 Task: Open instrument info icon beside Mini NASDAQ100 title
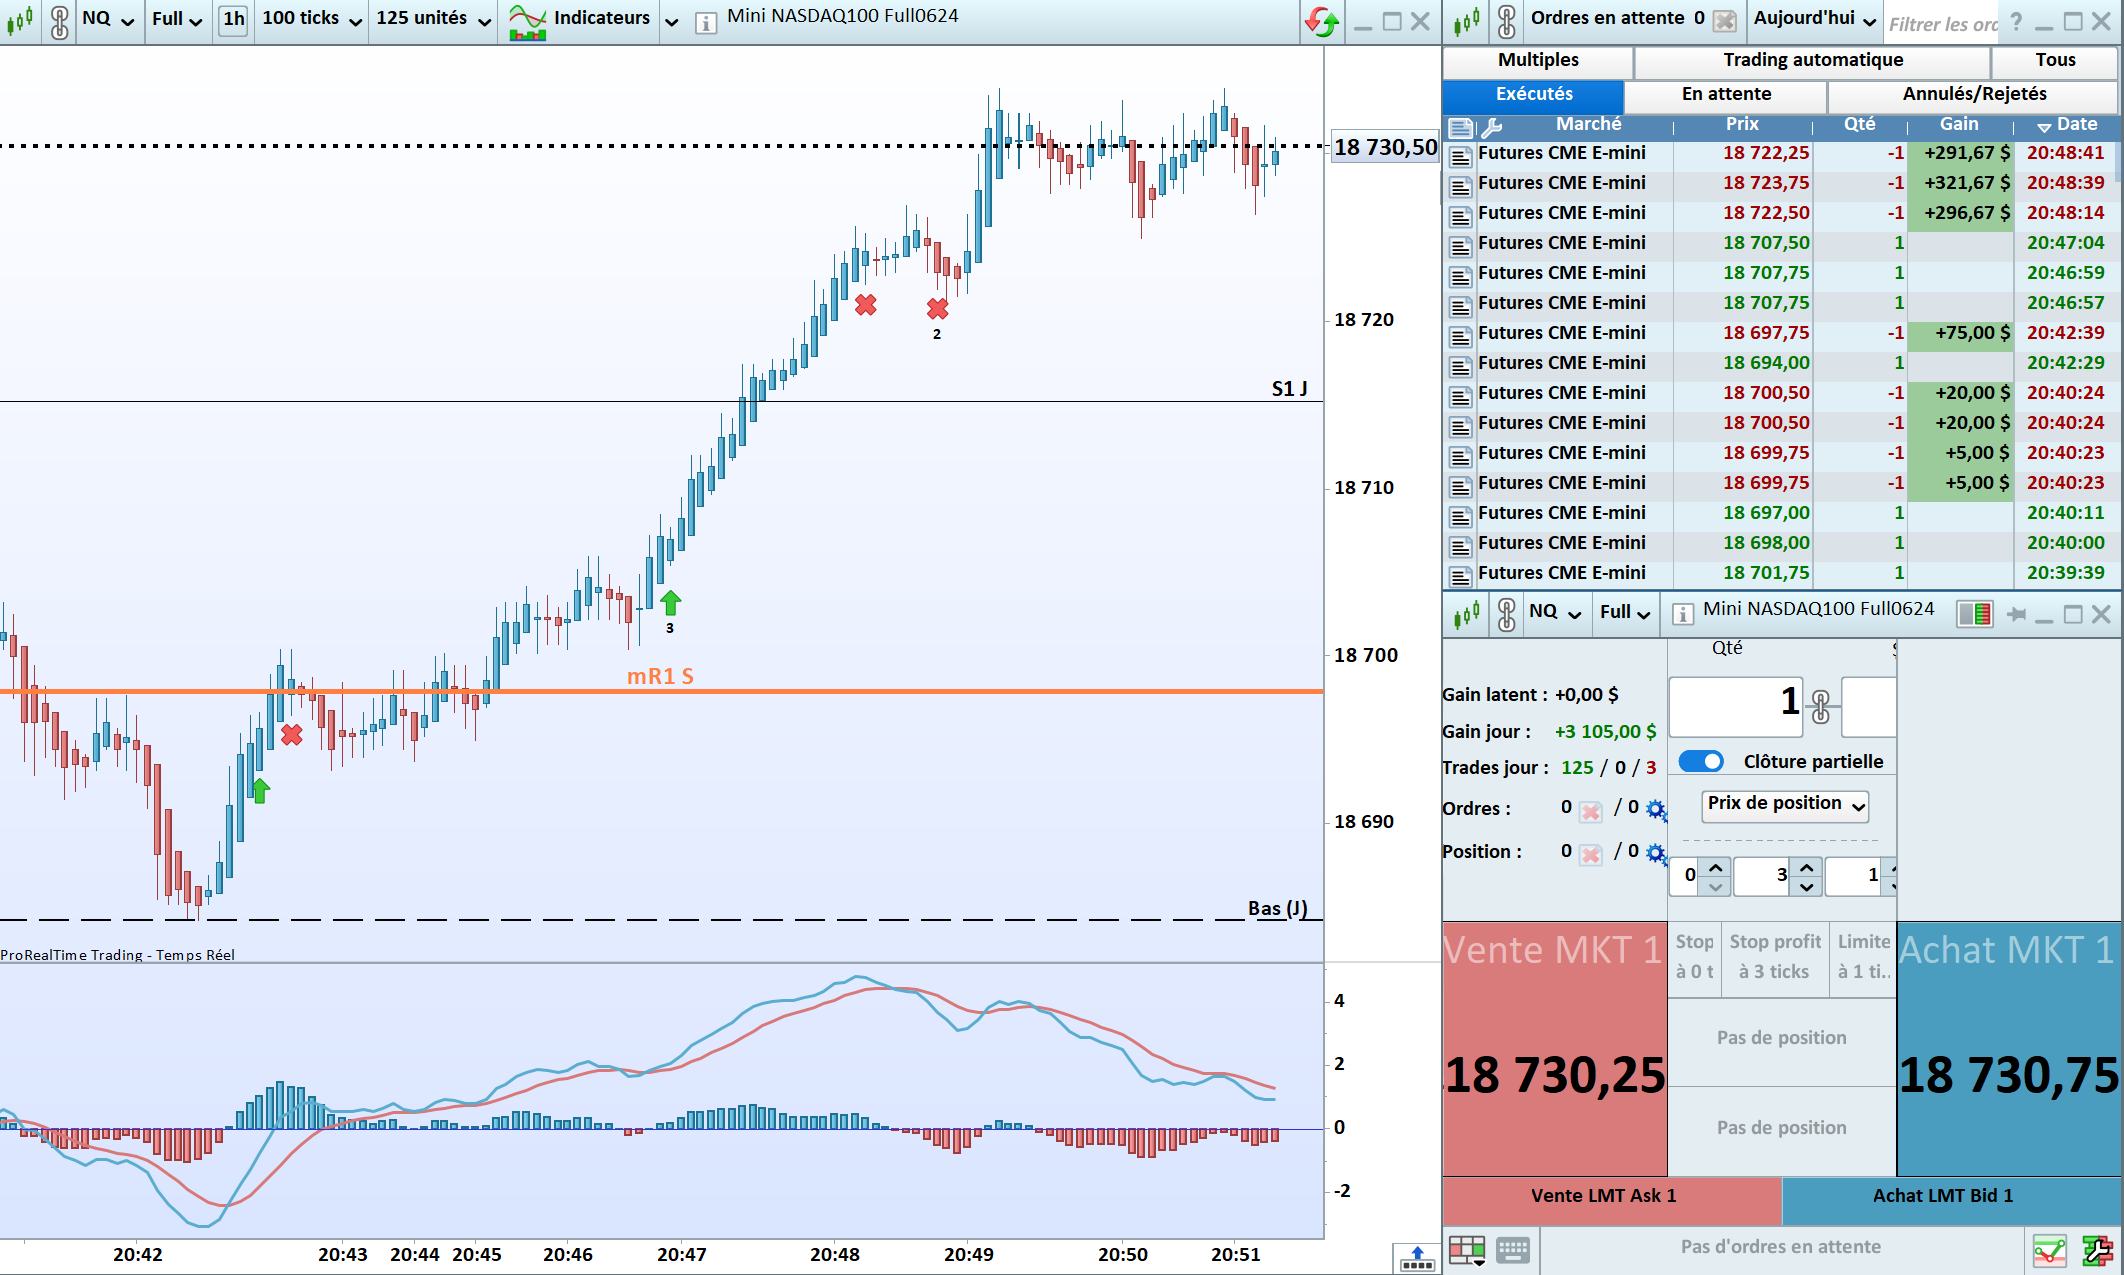[x=706, y=23]
